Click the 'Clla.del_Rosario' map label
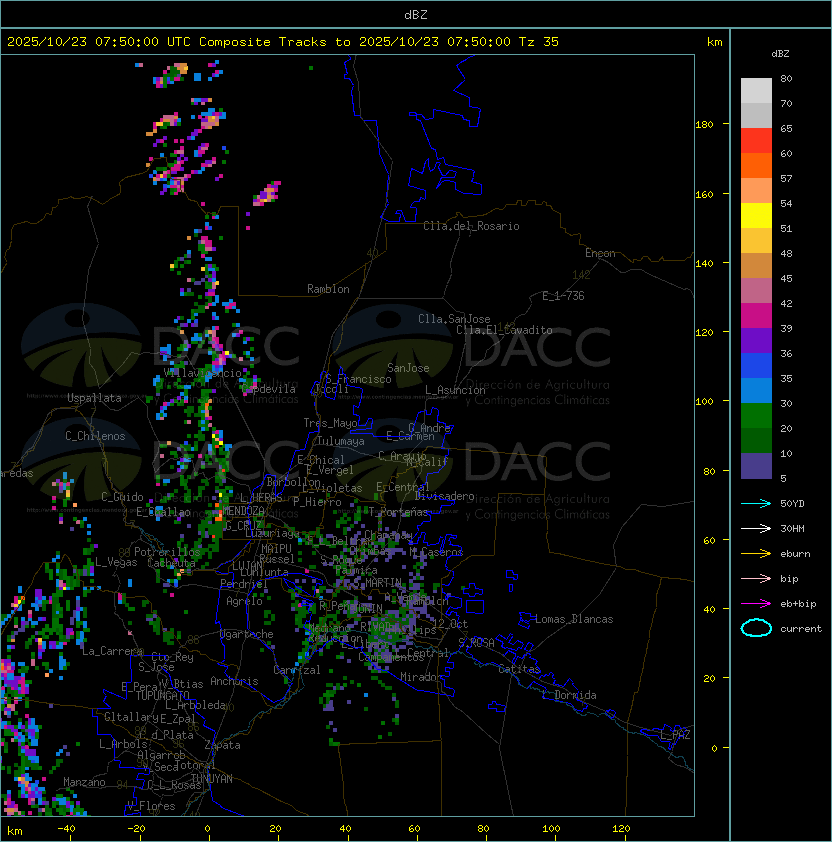832x842 pixels. (x=471, y=226)
